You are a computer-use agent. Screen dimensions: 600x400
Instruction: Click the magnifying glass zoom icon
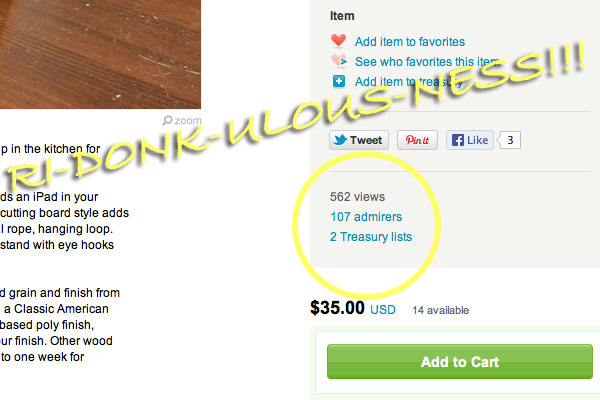coord(167,121)
